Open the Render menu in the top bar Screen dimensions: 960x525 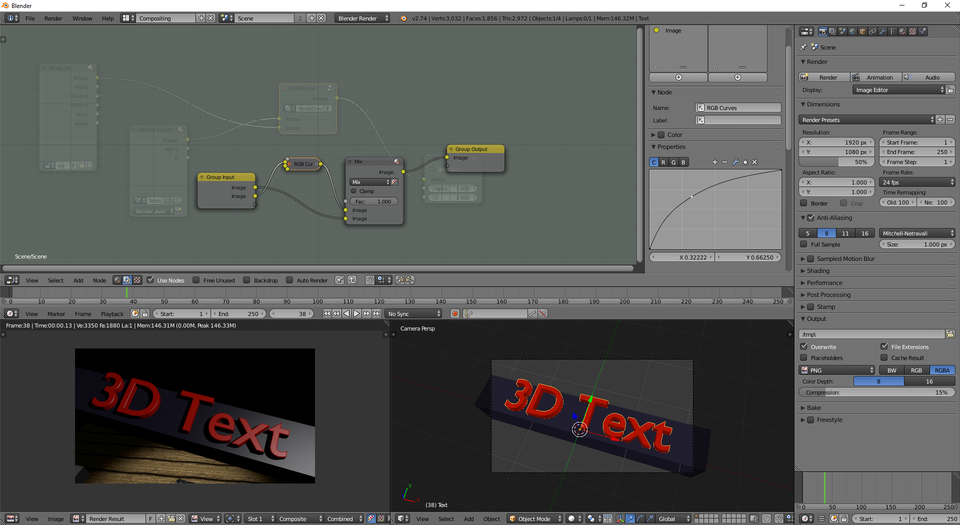[53, 18]
